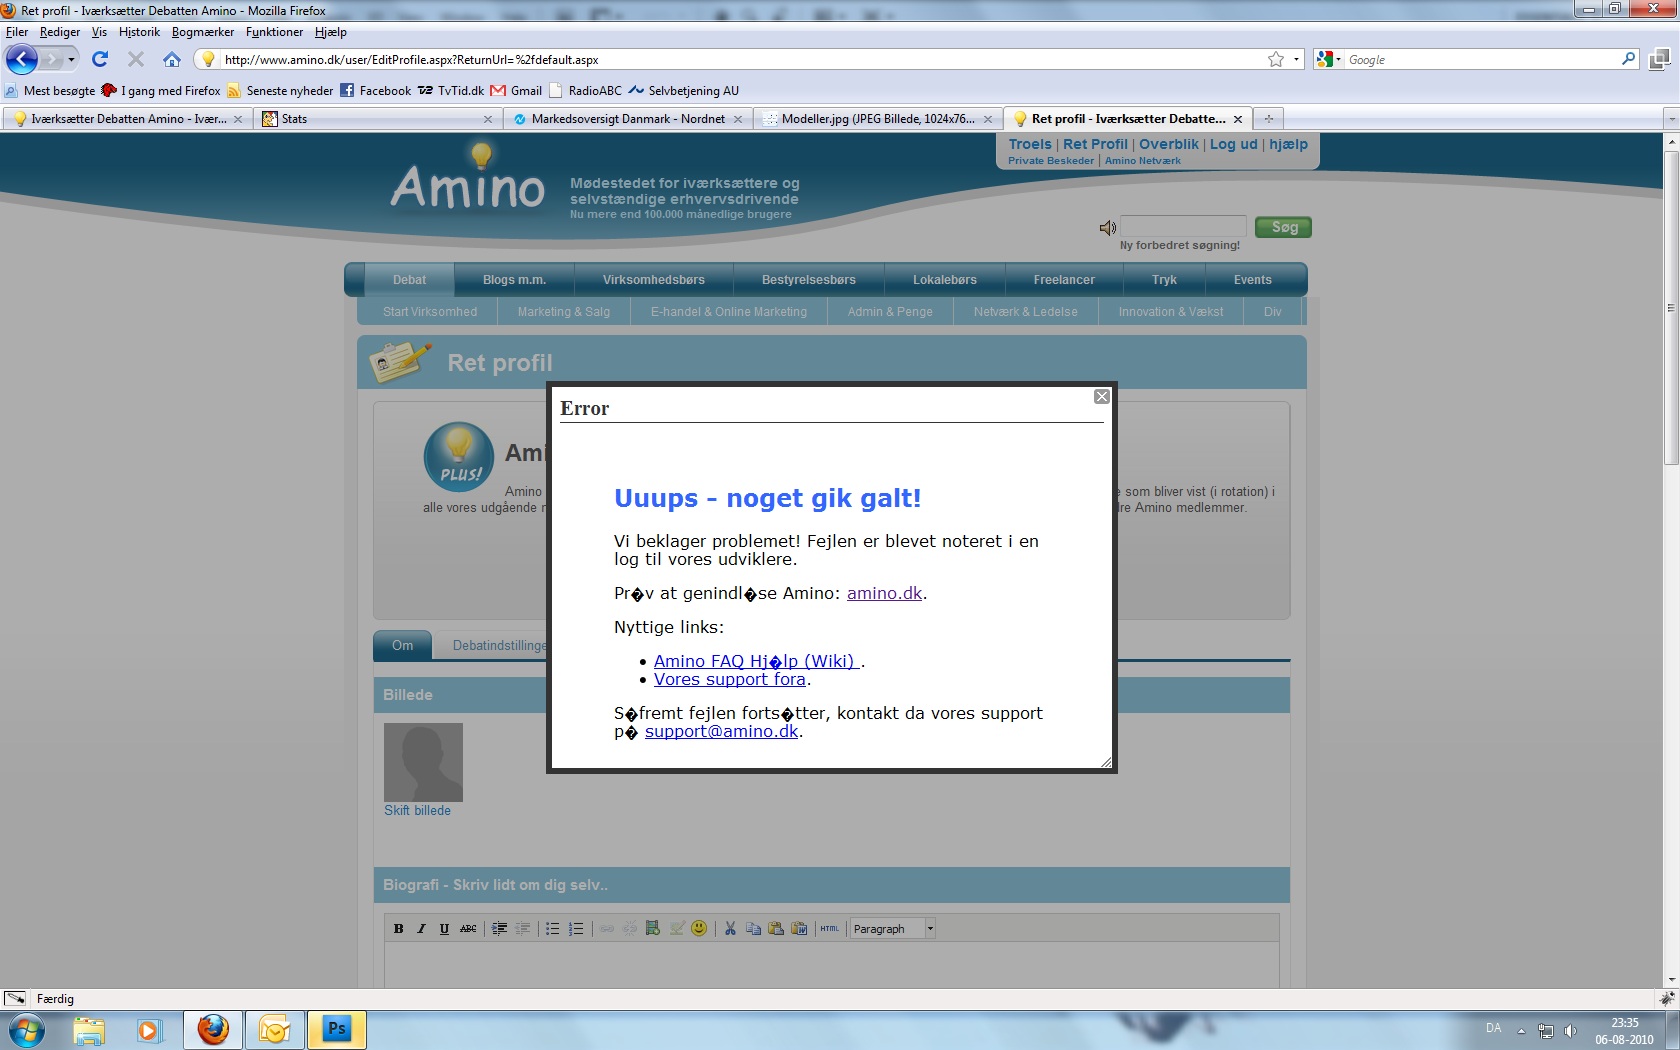Click support@amino.dk email link
This screenshot has width=1680, height=1050.
coord(722,731)
